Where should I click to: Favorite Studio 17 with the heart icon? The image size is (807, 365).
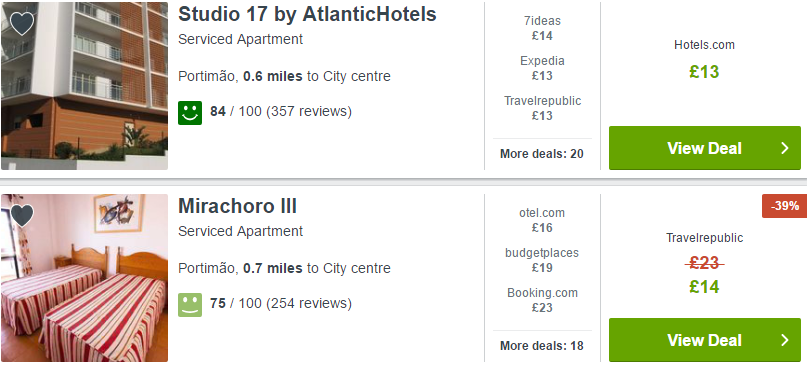tap(22, 24)
